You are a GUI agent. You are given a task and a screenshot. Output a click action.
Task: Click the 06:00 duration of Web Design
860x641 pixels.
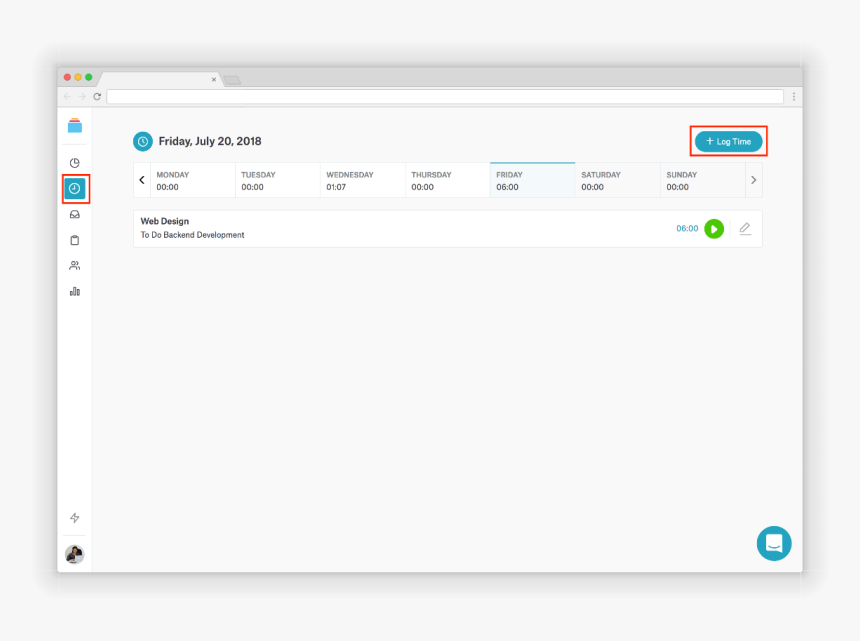tap(687, 229)
